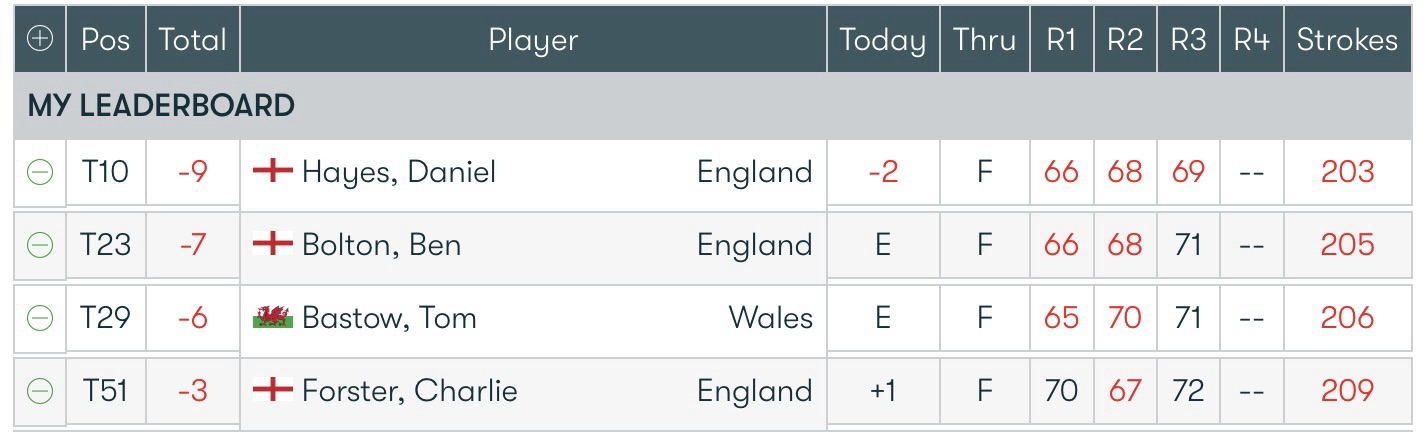The width and height of the screenshot is (1423, 432).
Task: Click the Strokes column header
Action: tap(1347, 40)
